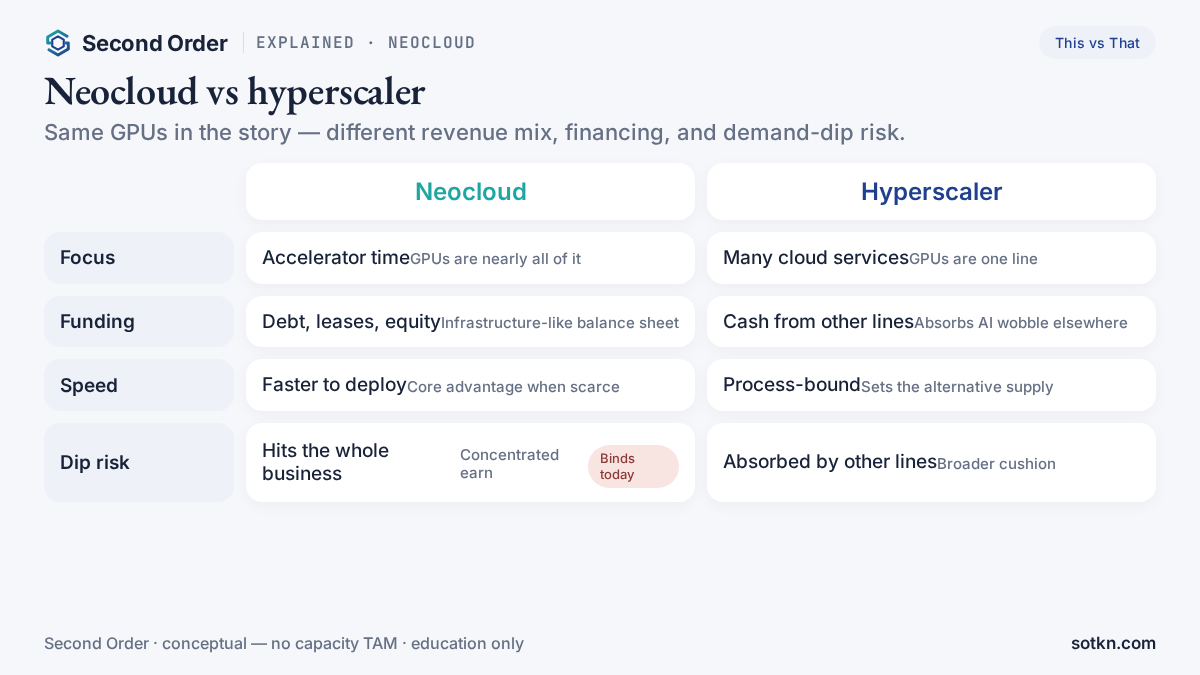Click the Broader cushion note
The image size is (1200, 675).
point(996,464)
